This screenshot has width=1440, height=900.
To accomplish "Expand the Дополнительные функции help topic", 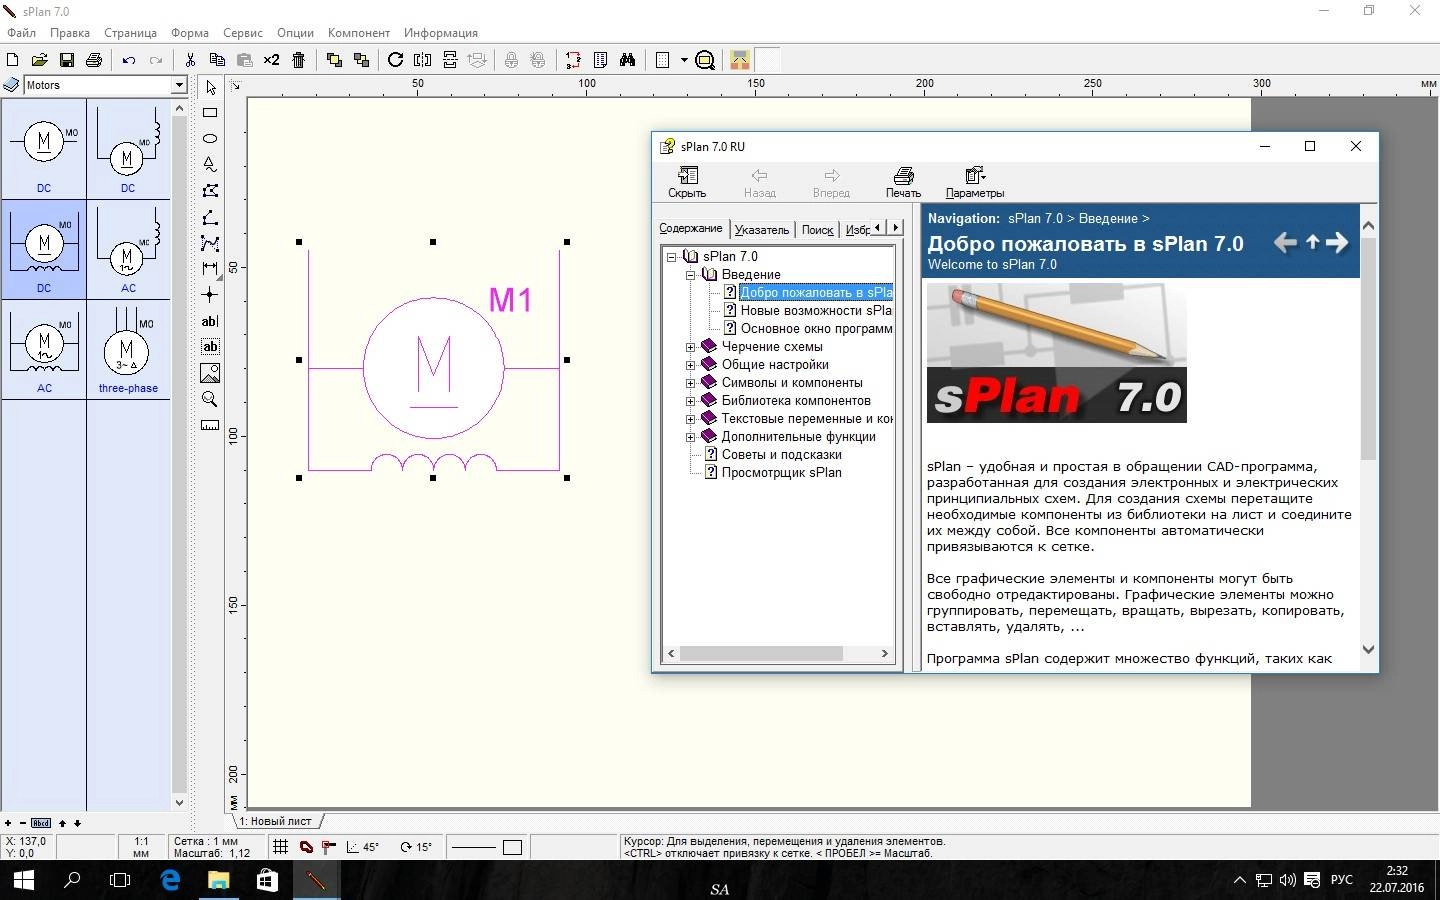I will [x=690, y=437].
